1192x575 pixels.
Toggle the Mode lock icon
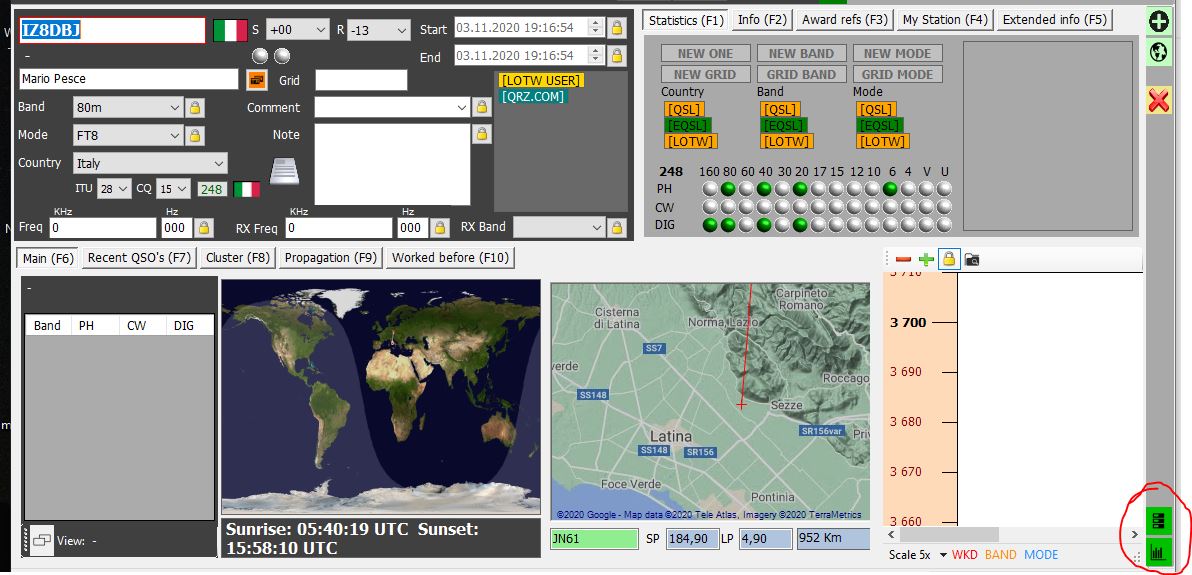coord(195,135)
